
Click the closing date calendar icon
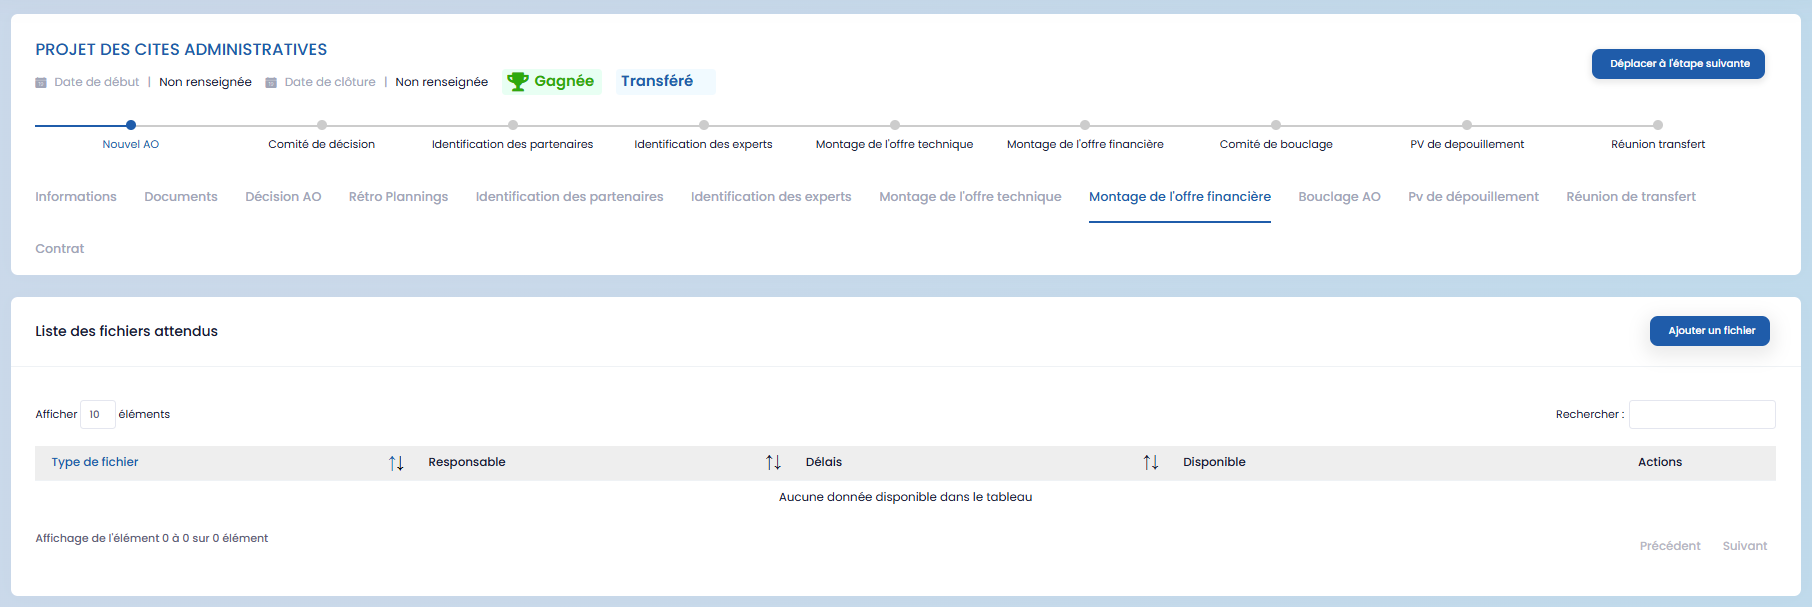pos(271,83)
